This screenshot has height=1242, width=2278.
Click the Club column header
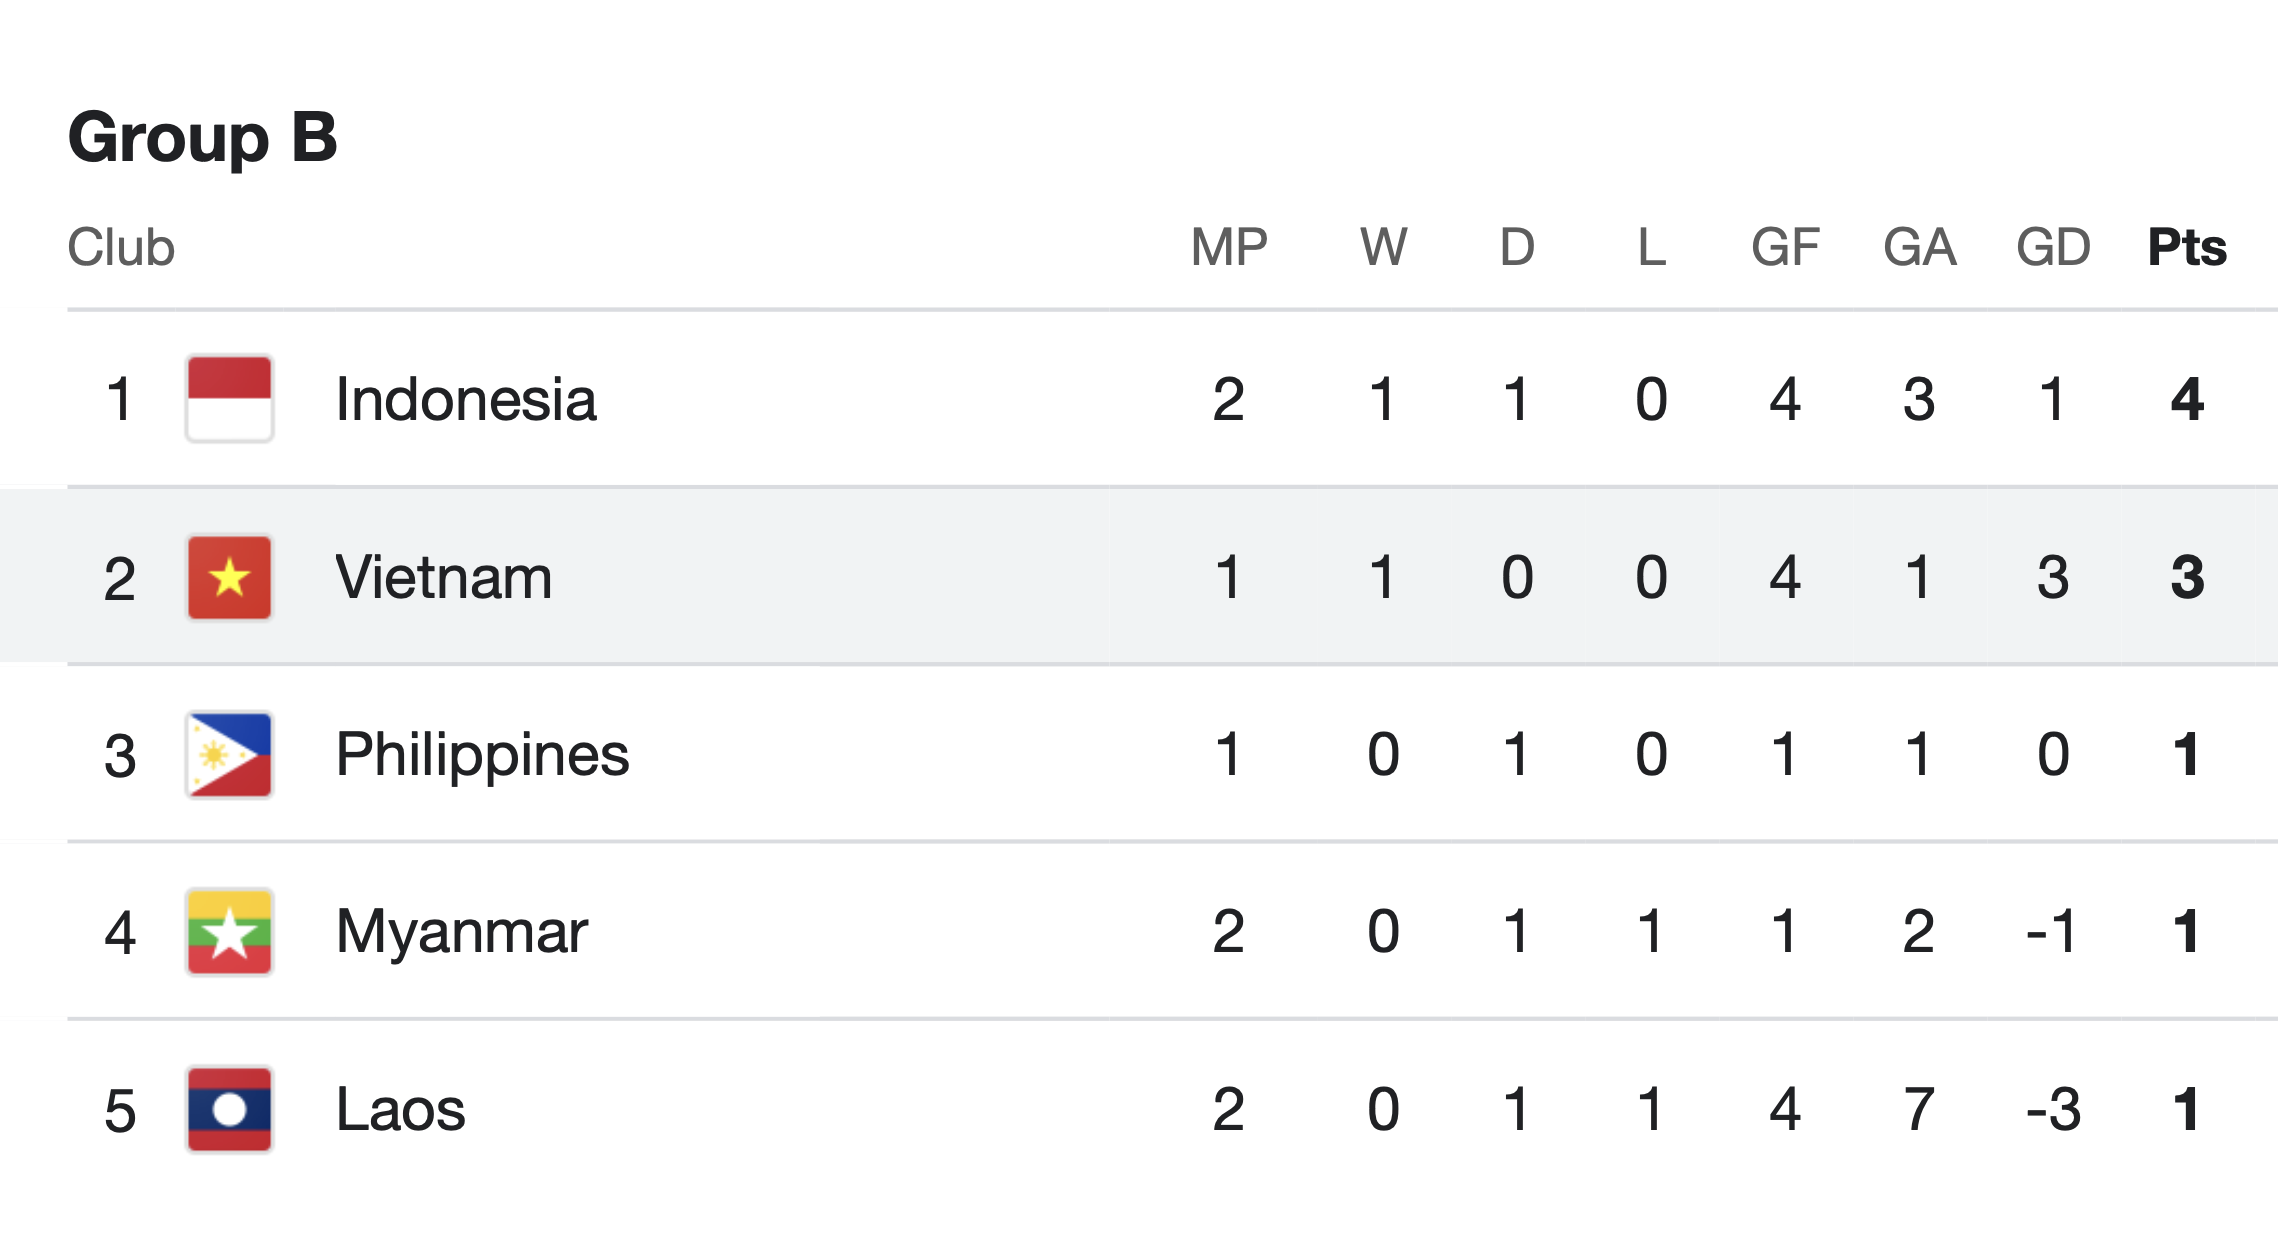[121, 247]
